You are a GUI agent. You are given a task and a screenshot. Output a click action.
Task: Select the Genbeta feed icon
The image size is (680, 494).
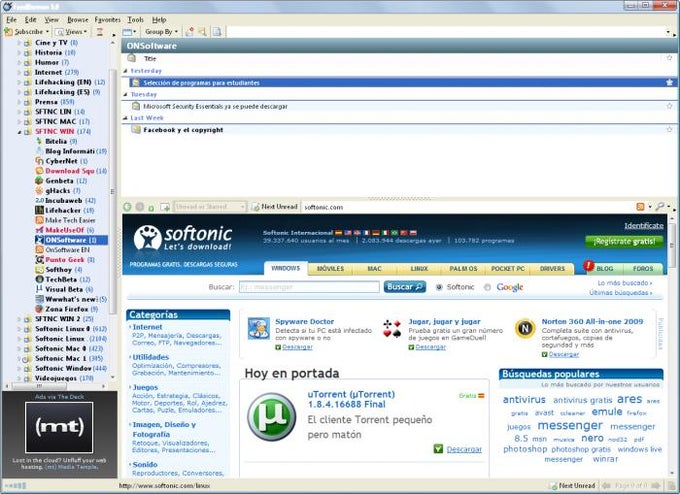(39, 181)
